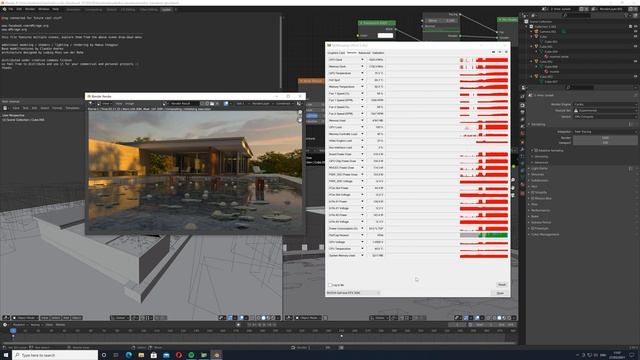
Task: Open the GPU selection dropdown in GPU-Z
Action: (353, 293)
